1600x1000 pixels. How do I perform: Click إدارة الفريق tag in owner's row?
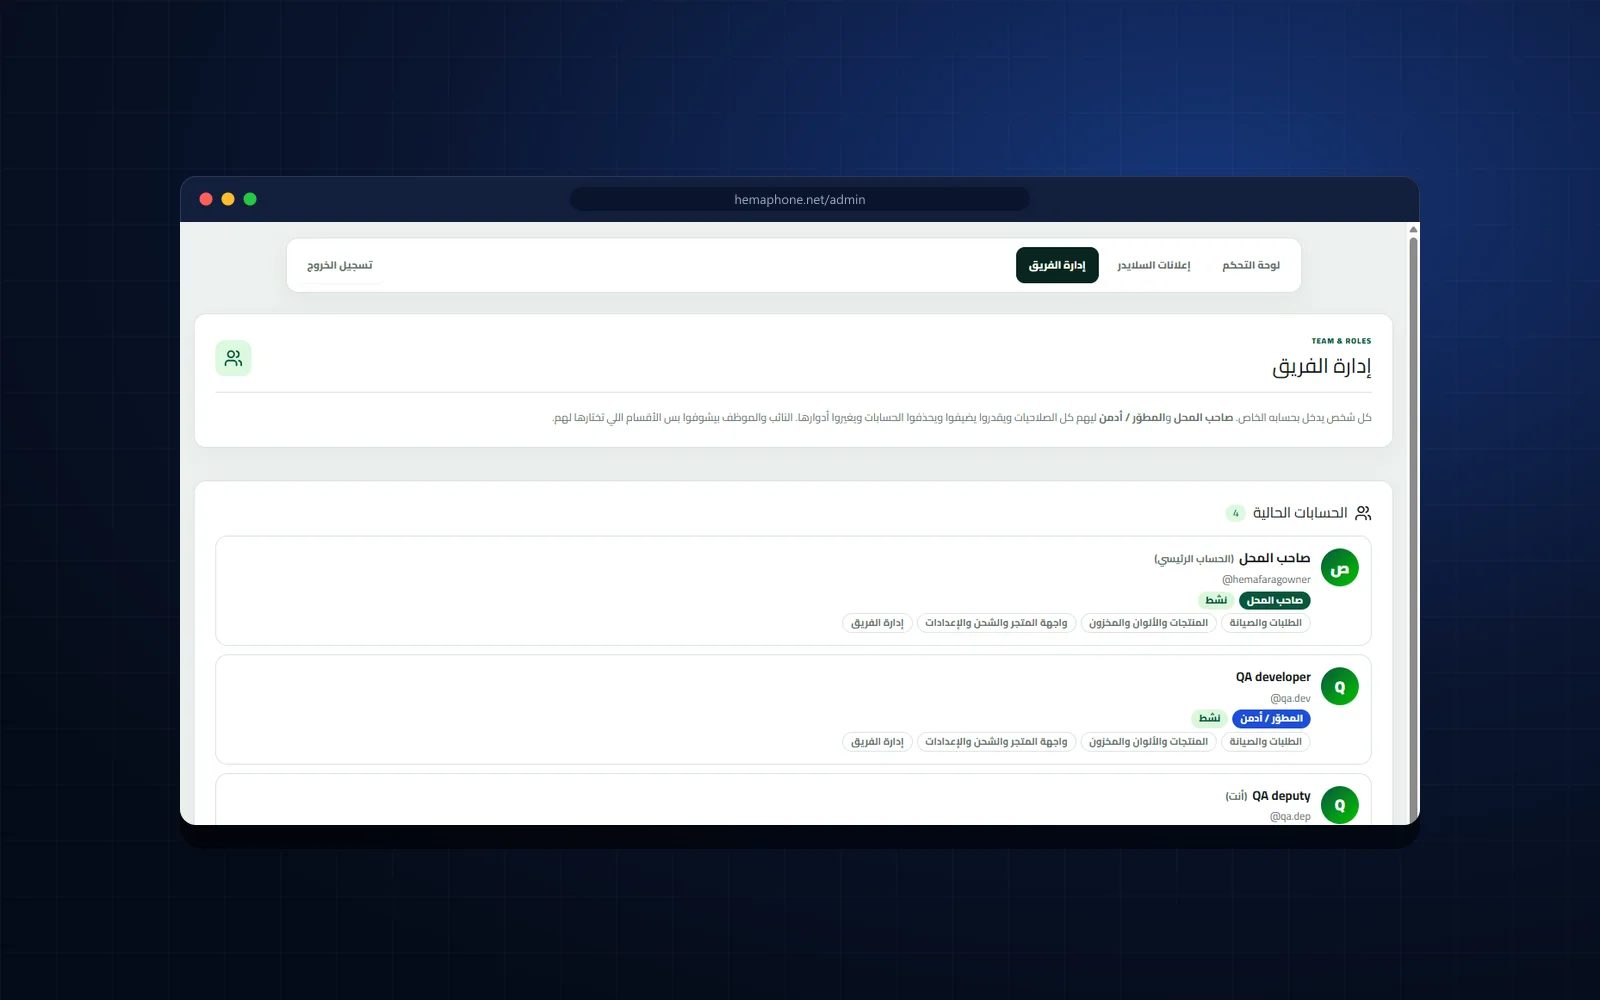click(877, 623)
